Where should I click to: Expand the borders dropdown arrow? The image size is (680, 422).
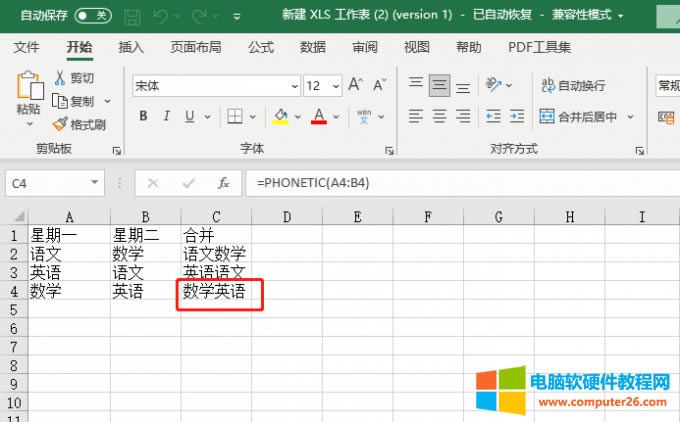coord(252,117)
